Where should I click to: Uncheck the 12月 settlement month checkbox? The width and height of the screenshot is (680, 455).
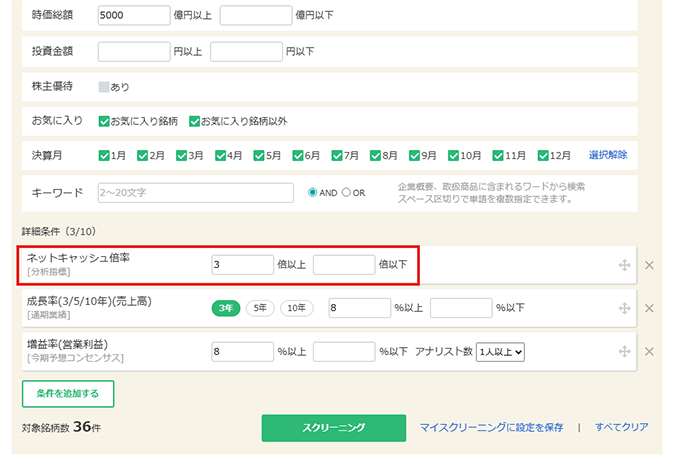click(543, 155)
